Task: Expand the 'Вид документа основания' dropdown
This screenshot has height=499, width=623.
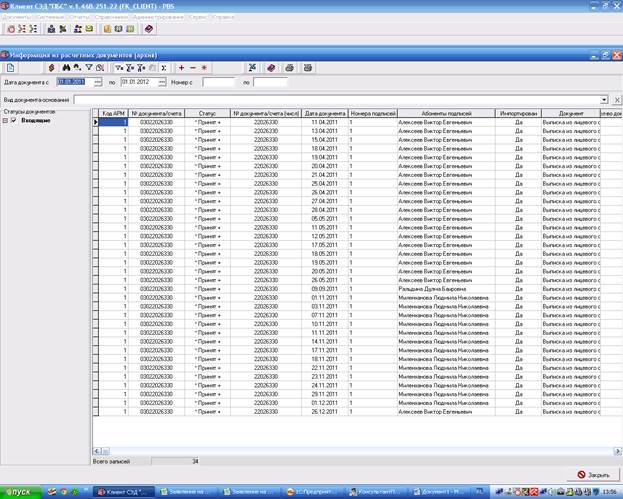Action: [x=604, y=100]
